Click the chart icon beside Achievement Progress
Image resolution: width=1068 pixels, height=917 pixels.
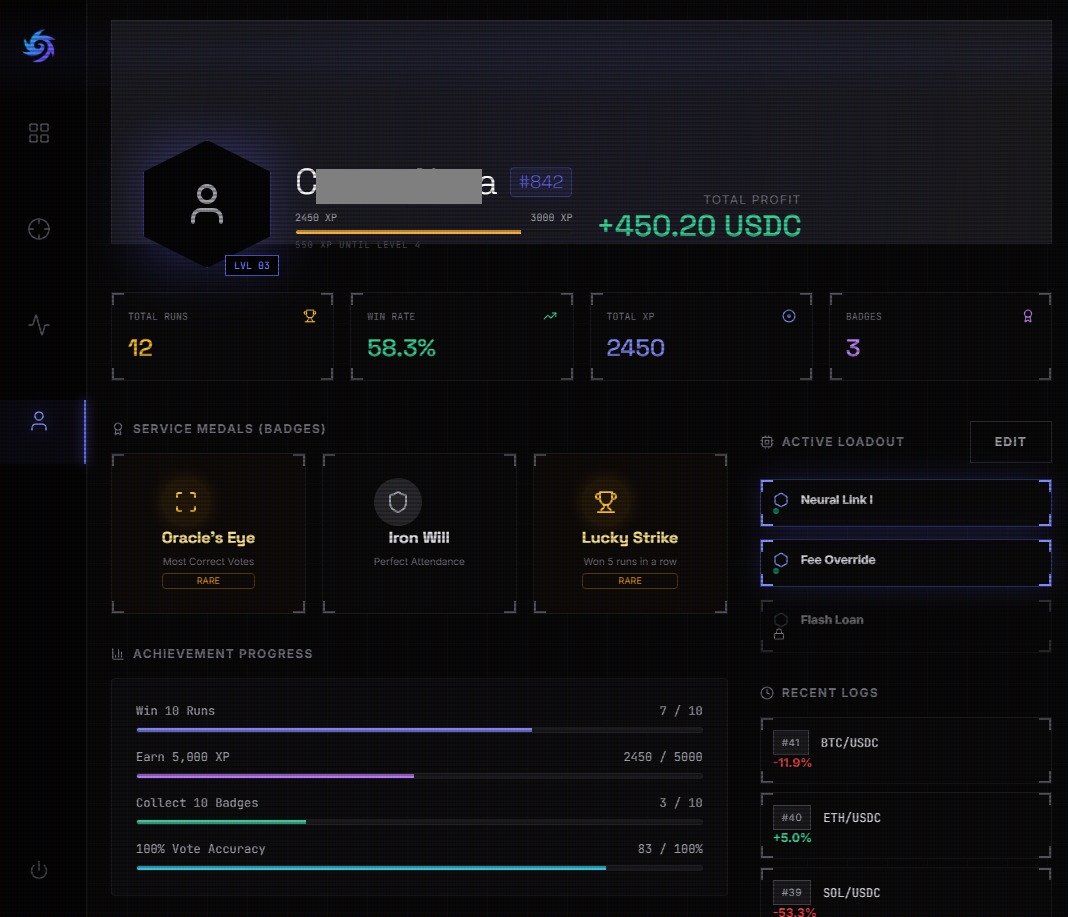117,654
